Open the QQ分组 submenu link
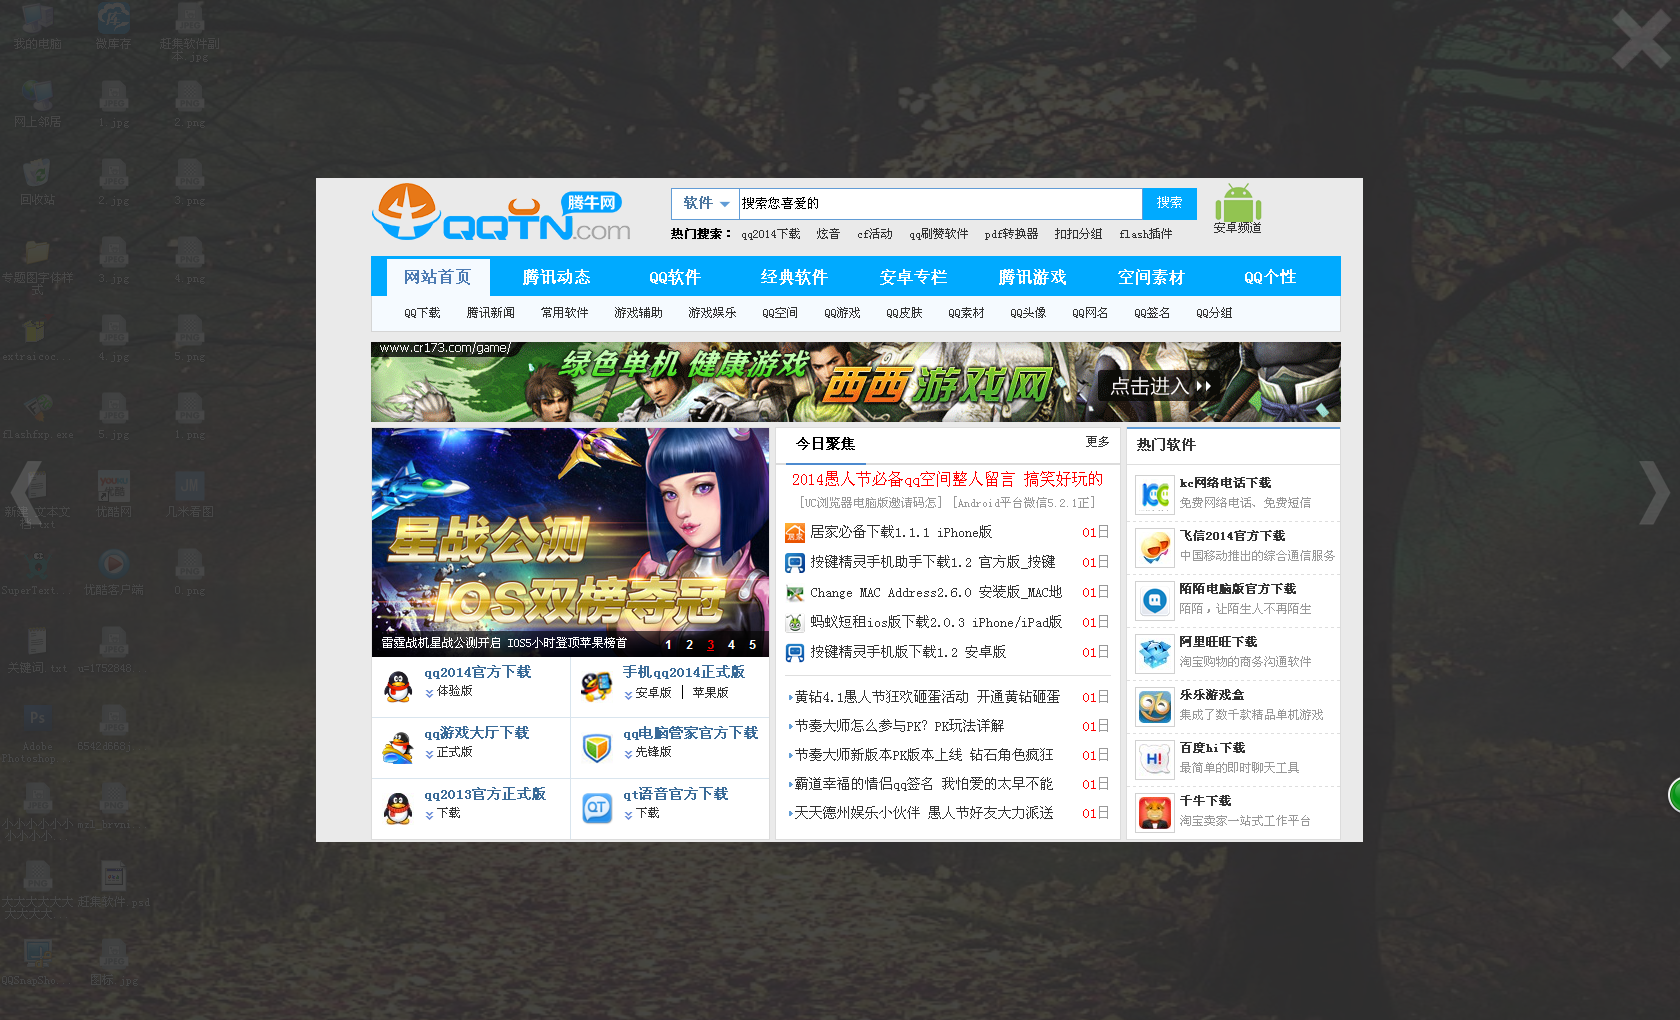The image size is (1680, 1020). pyautogui.click(x=1214, y=313)
